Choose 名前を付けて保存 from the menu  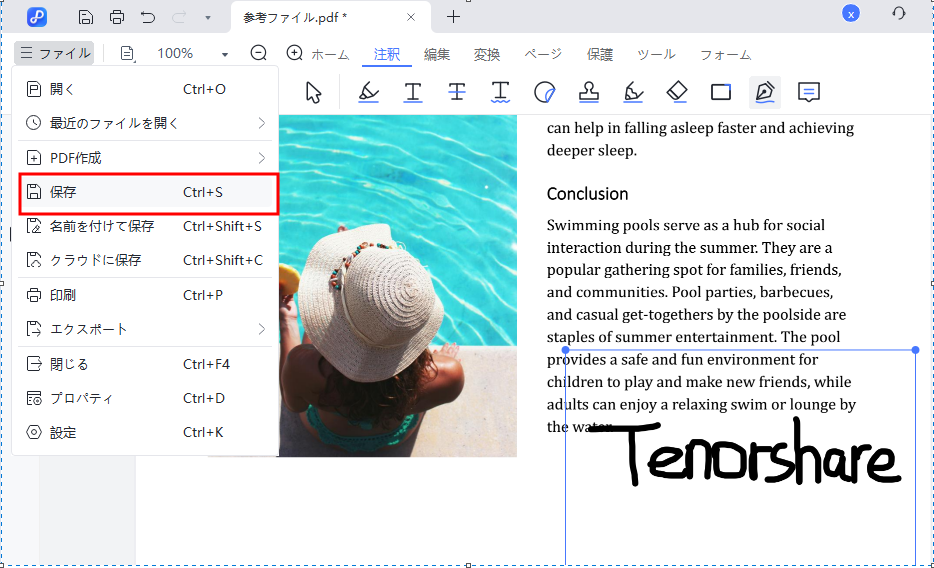pos(102,226)
